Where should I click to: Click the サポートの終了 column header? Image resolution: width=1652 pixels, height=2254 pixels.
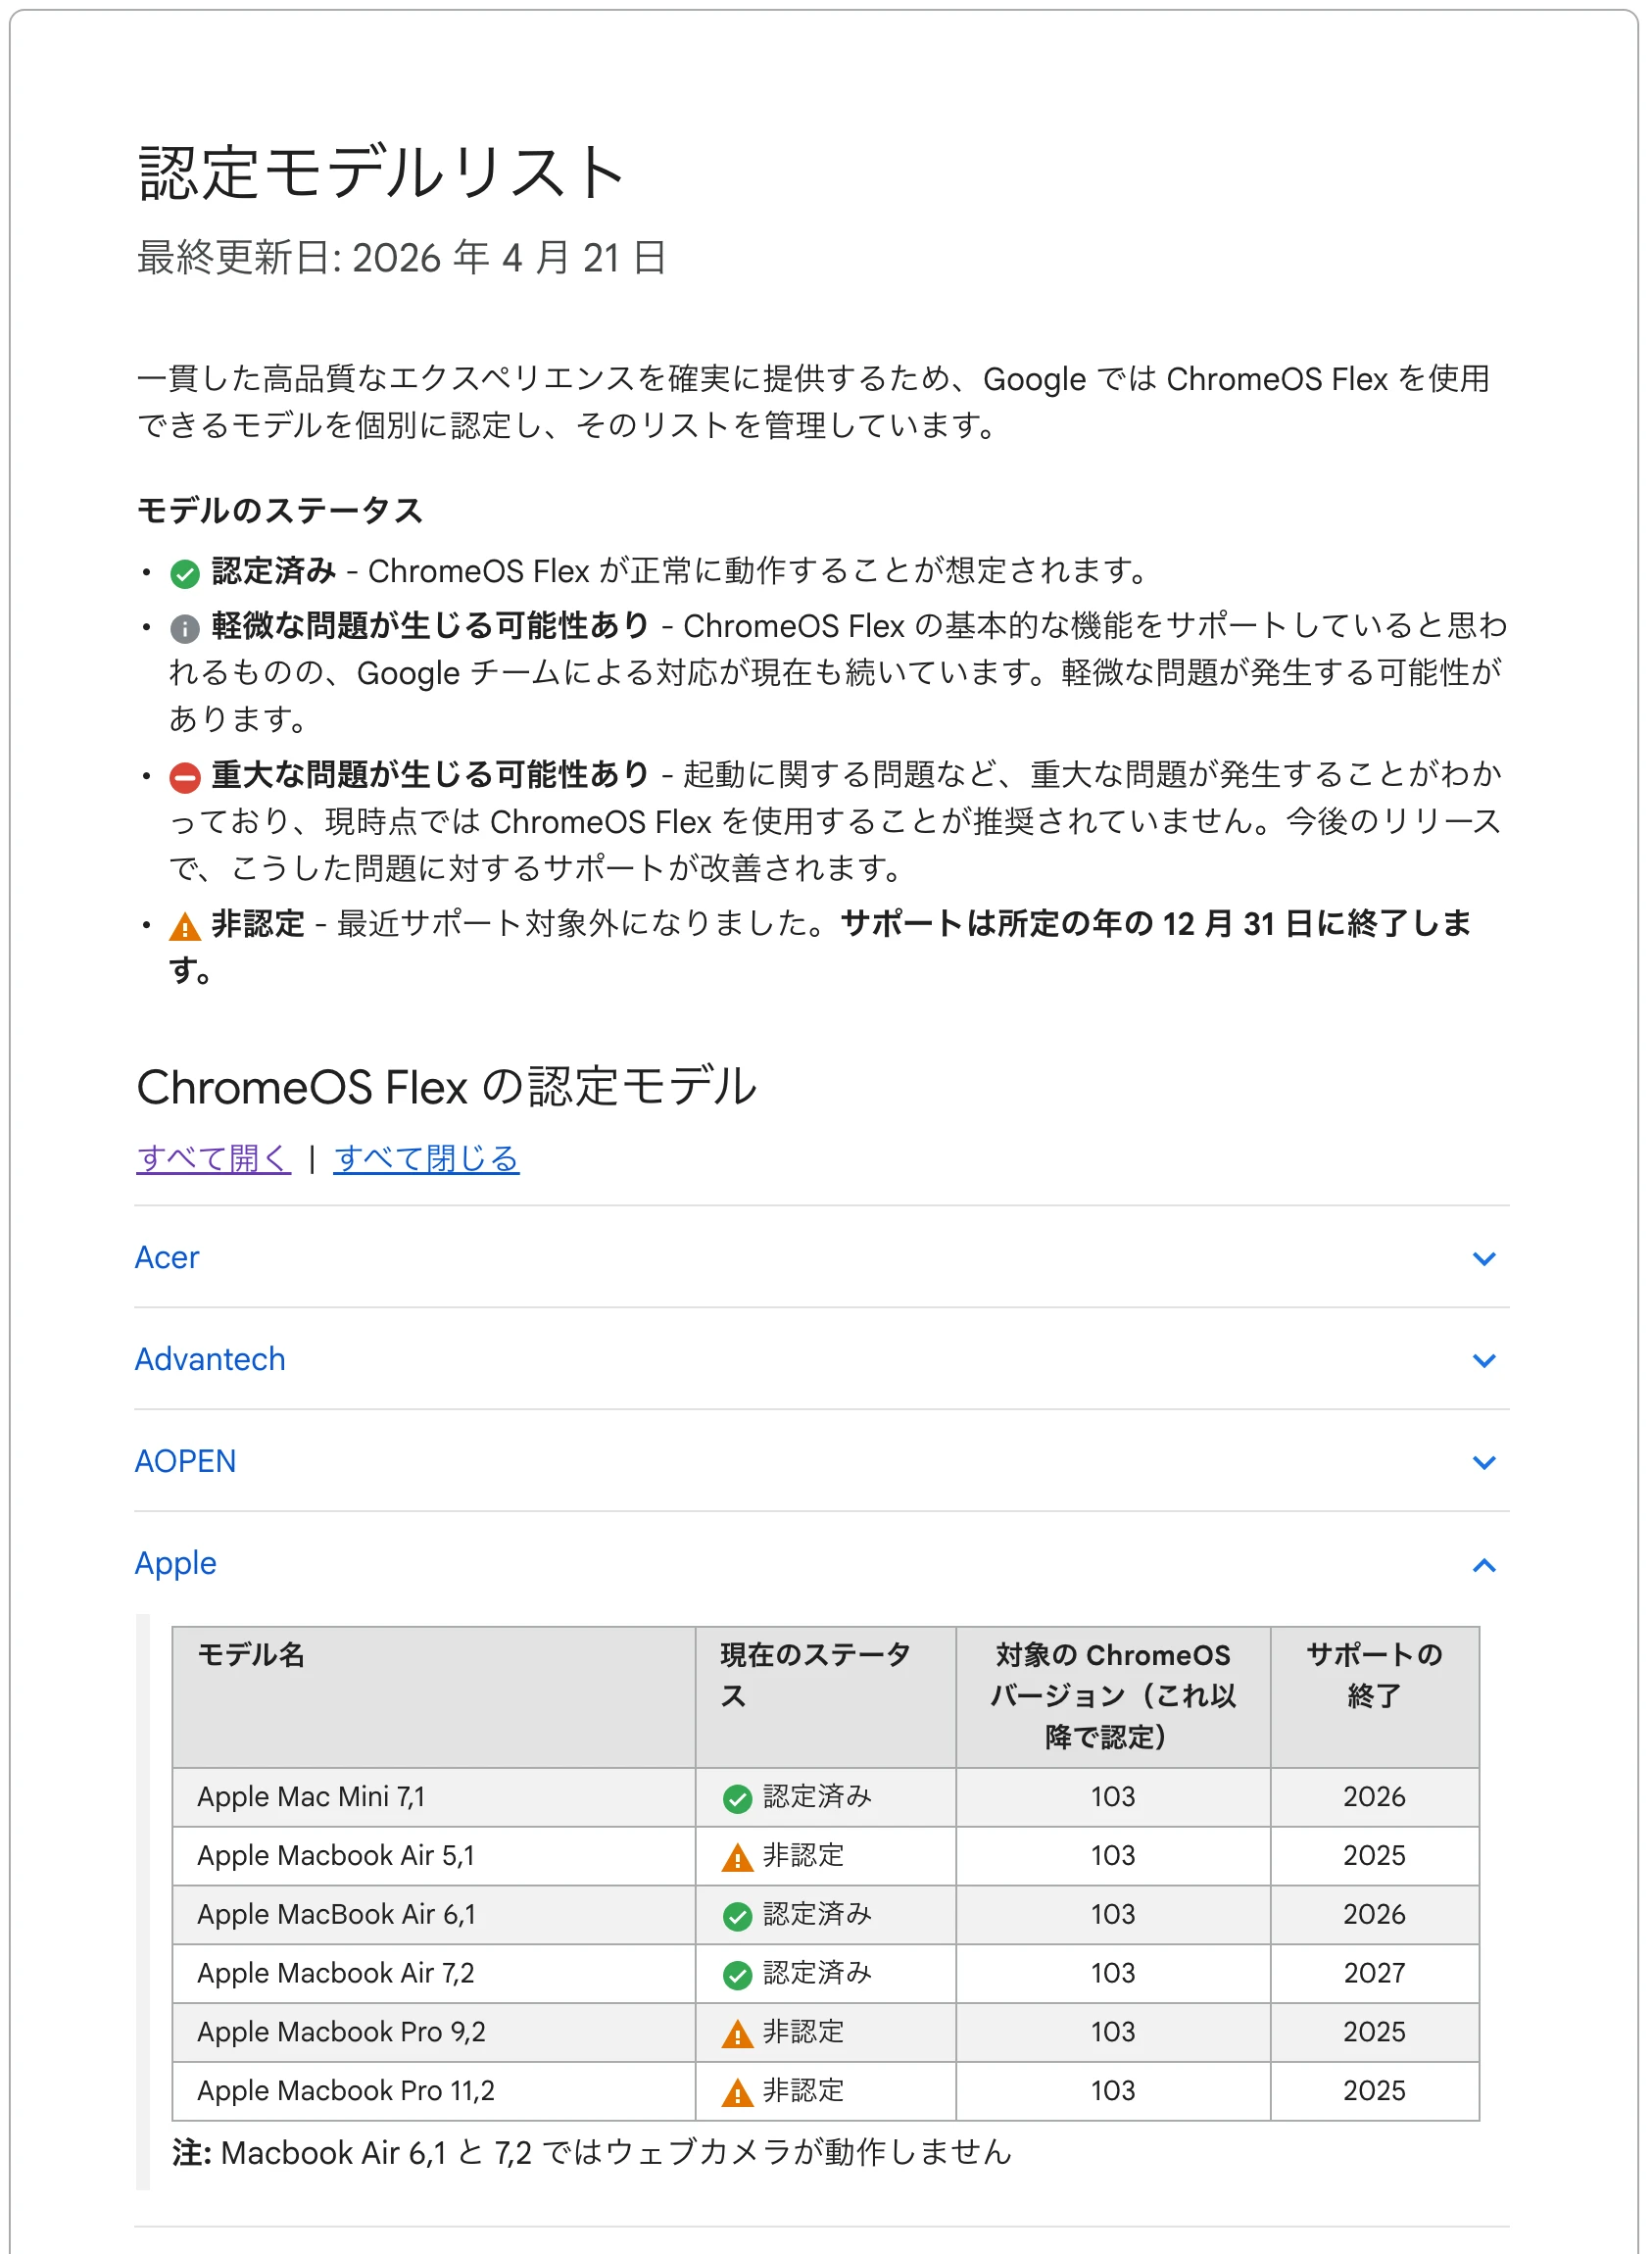(x=1375, y=1698)
